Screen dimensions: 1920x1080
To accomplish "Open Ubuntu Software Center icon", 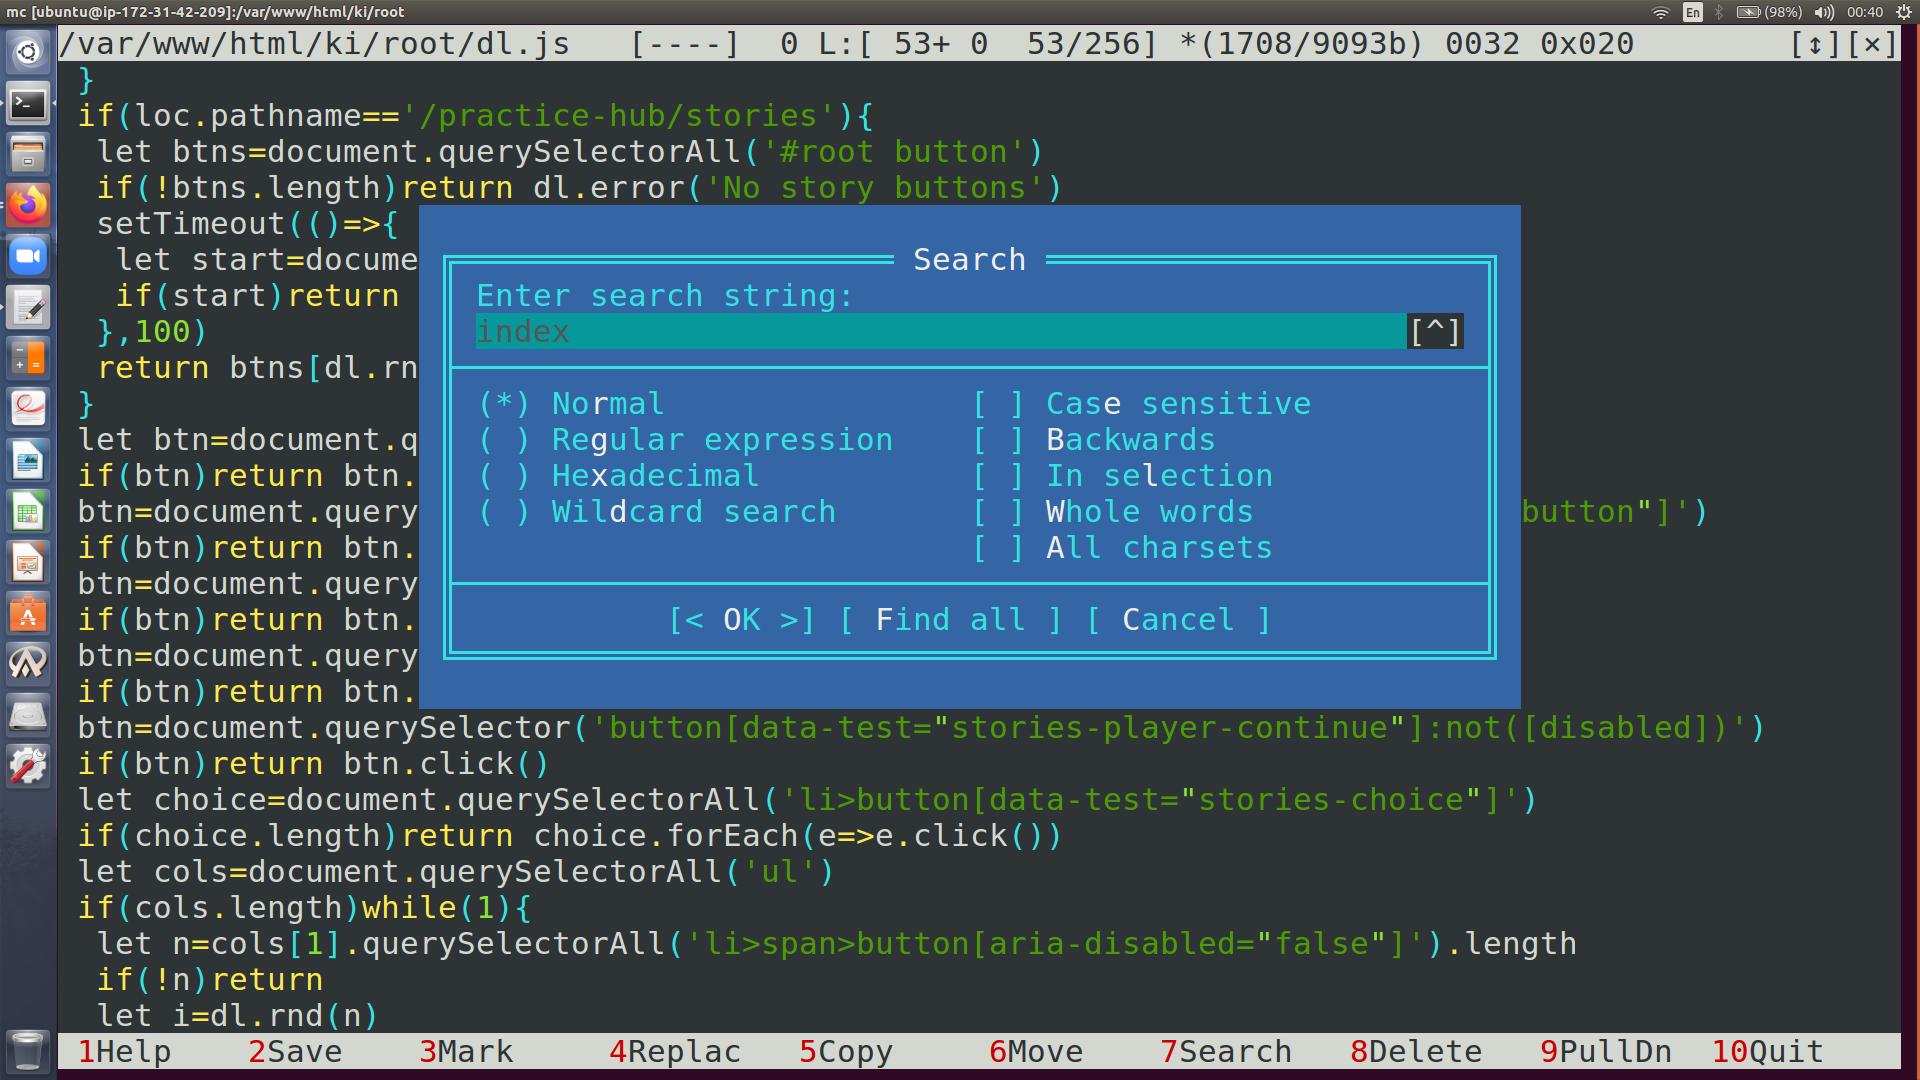I will pyautogui.click(x=28, y=615).
